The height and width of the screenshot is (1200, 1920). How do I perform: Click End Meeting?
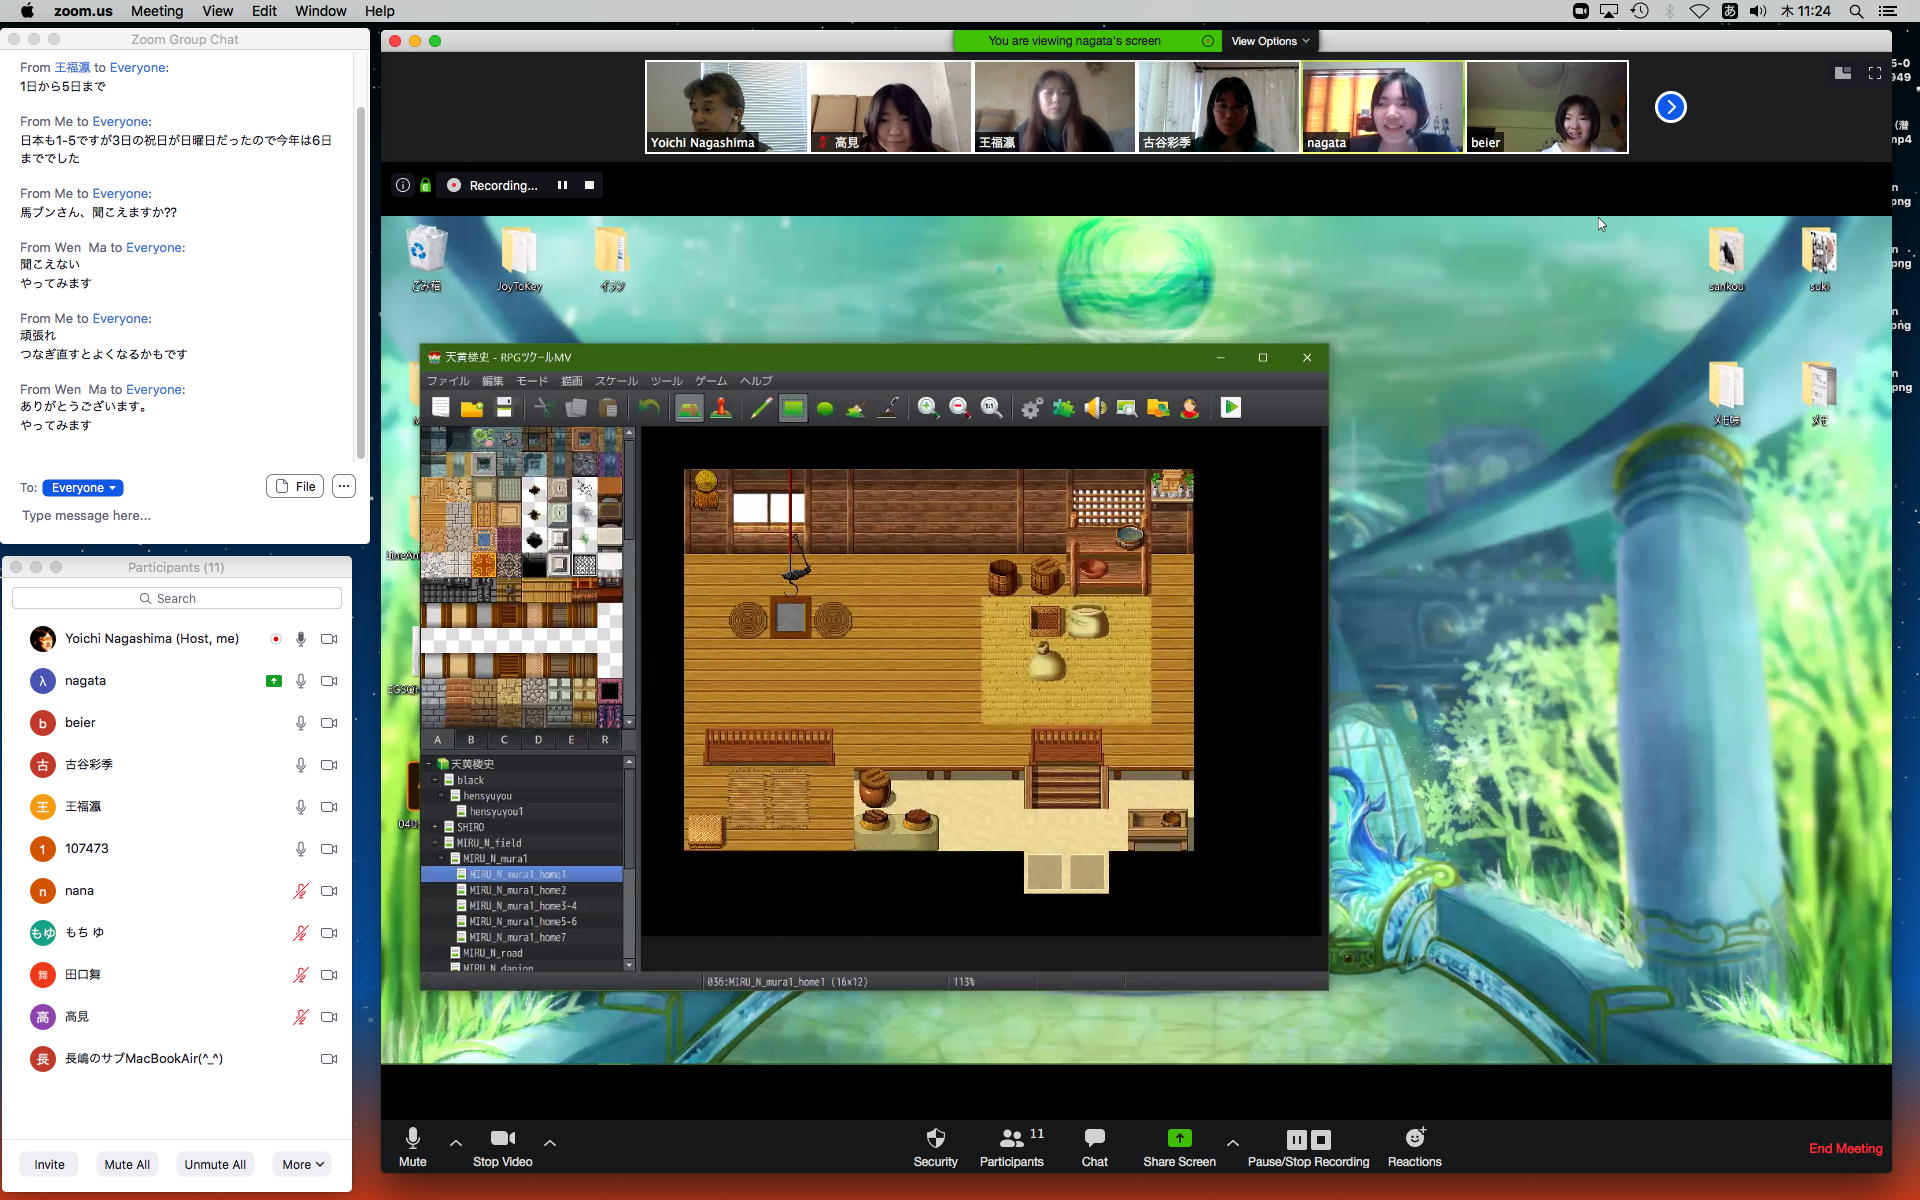1845,1148
